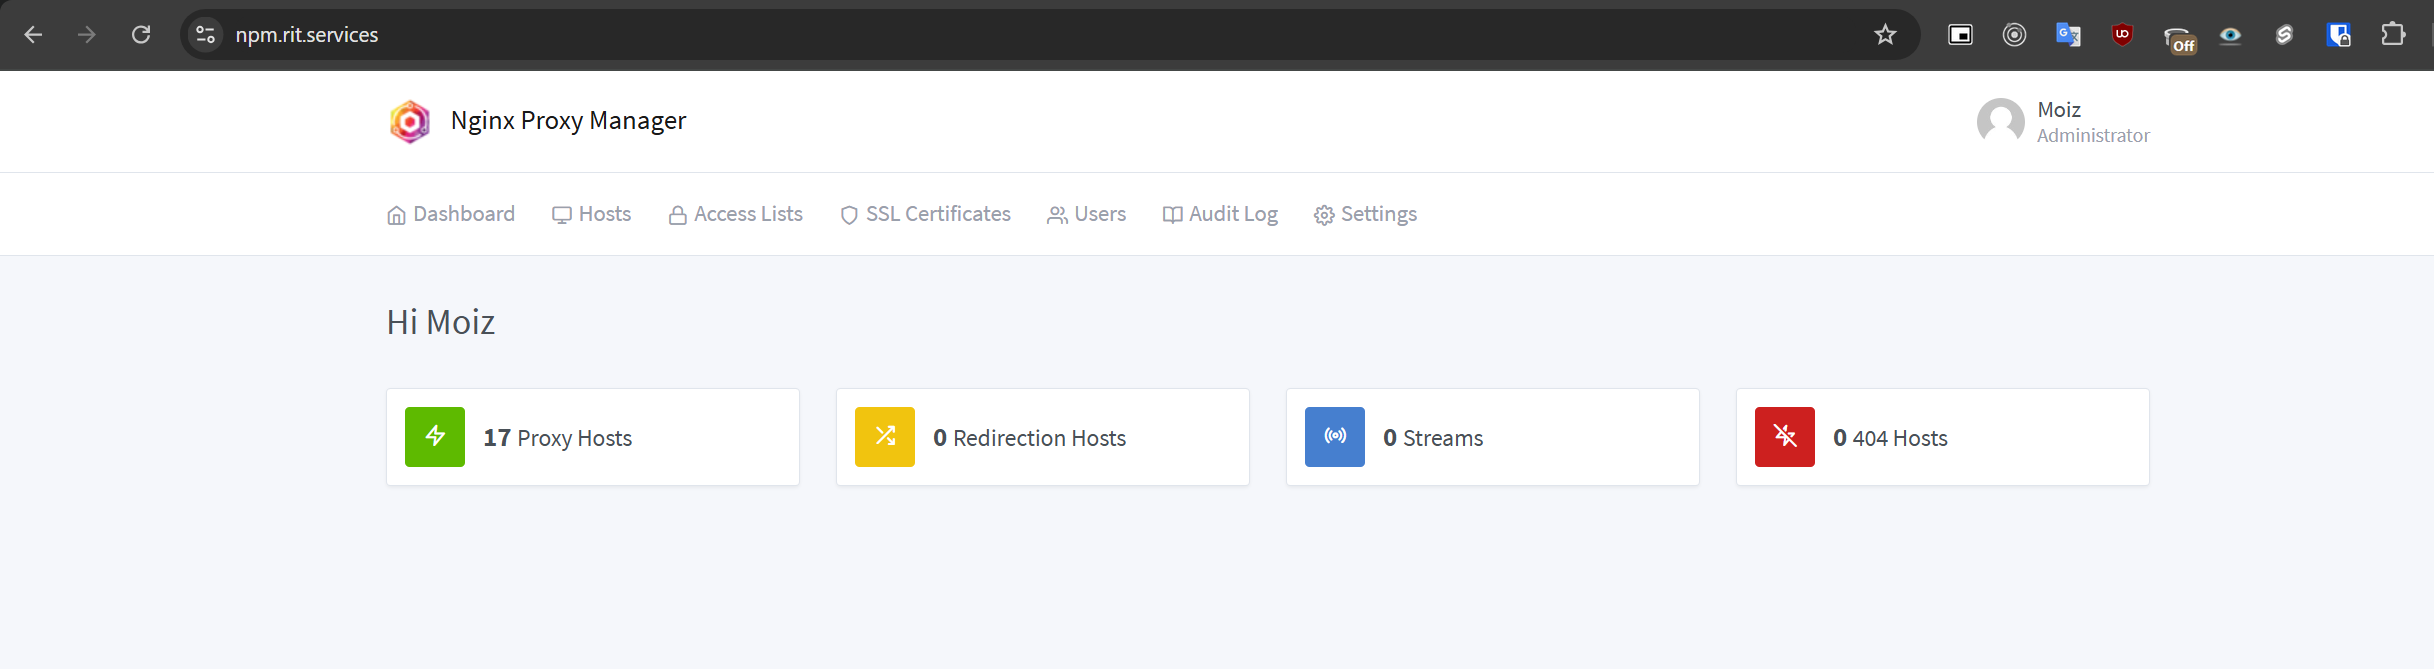Bookmark this page with the star icon

point(1885,35)
